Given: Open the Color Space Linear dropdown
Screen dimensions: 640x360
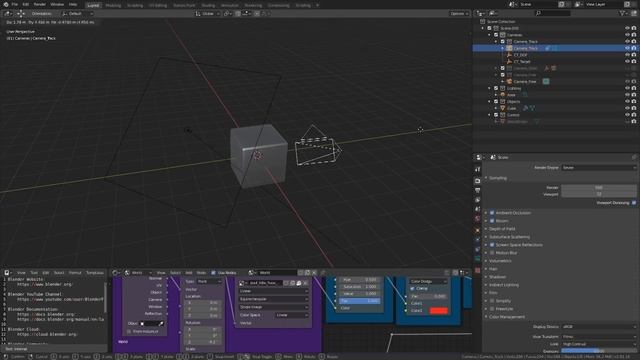Looking at the screenshot, I should [x=291, y=315].
